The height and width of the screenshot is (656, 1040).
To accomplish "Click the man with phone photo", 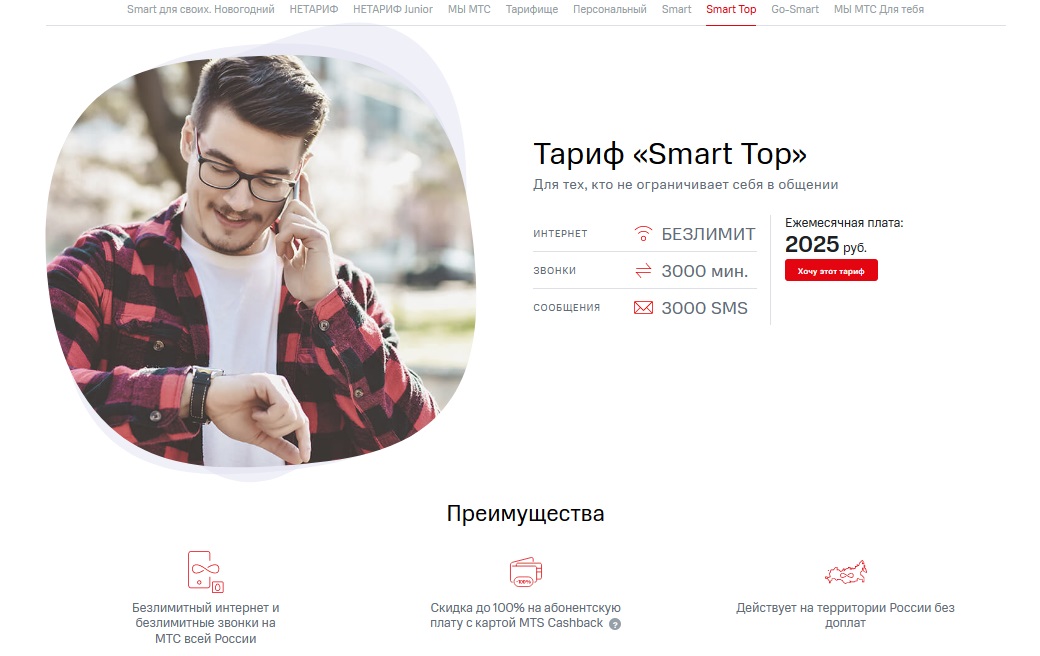I will 260,261.
